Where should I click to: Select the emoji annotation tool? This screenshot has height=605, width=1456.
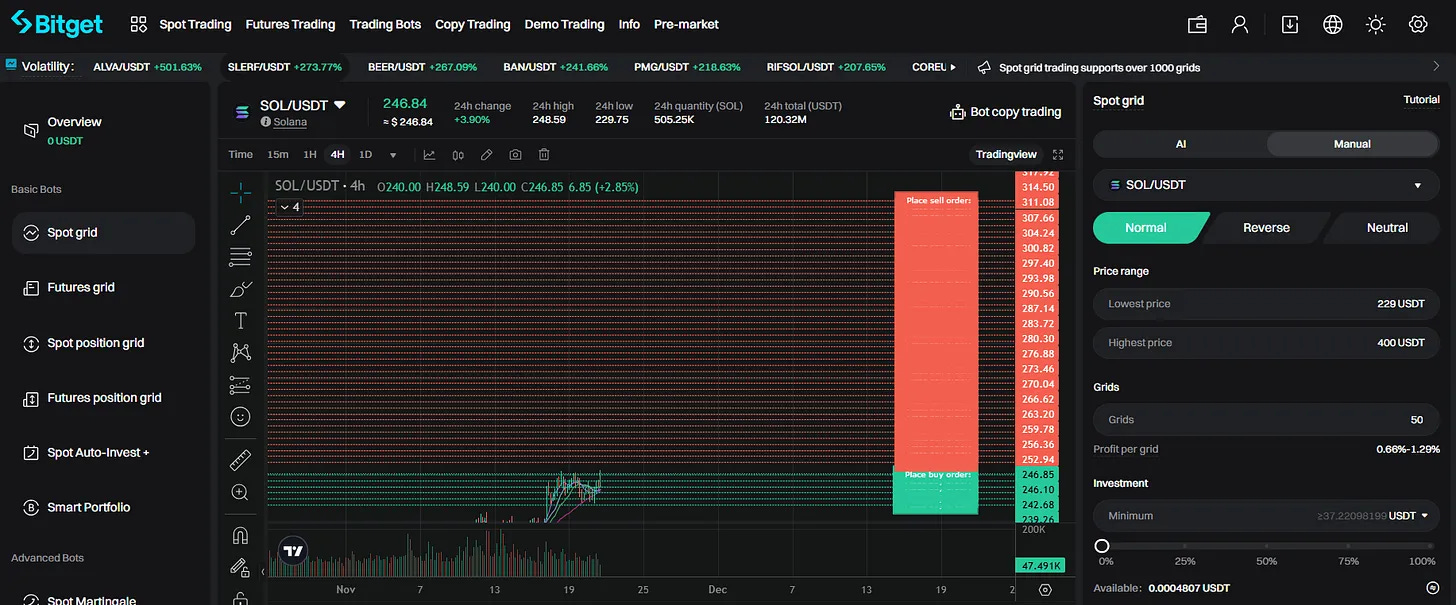240,416
